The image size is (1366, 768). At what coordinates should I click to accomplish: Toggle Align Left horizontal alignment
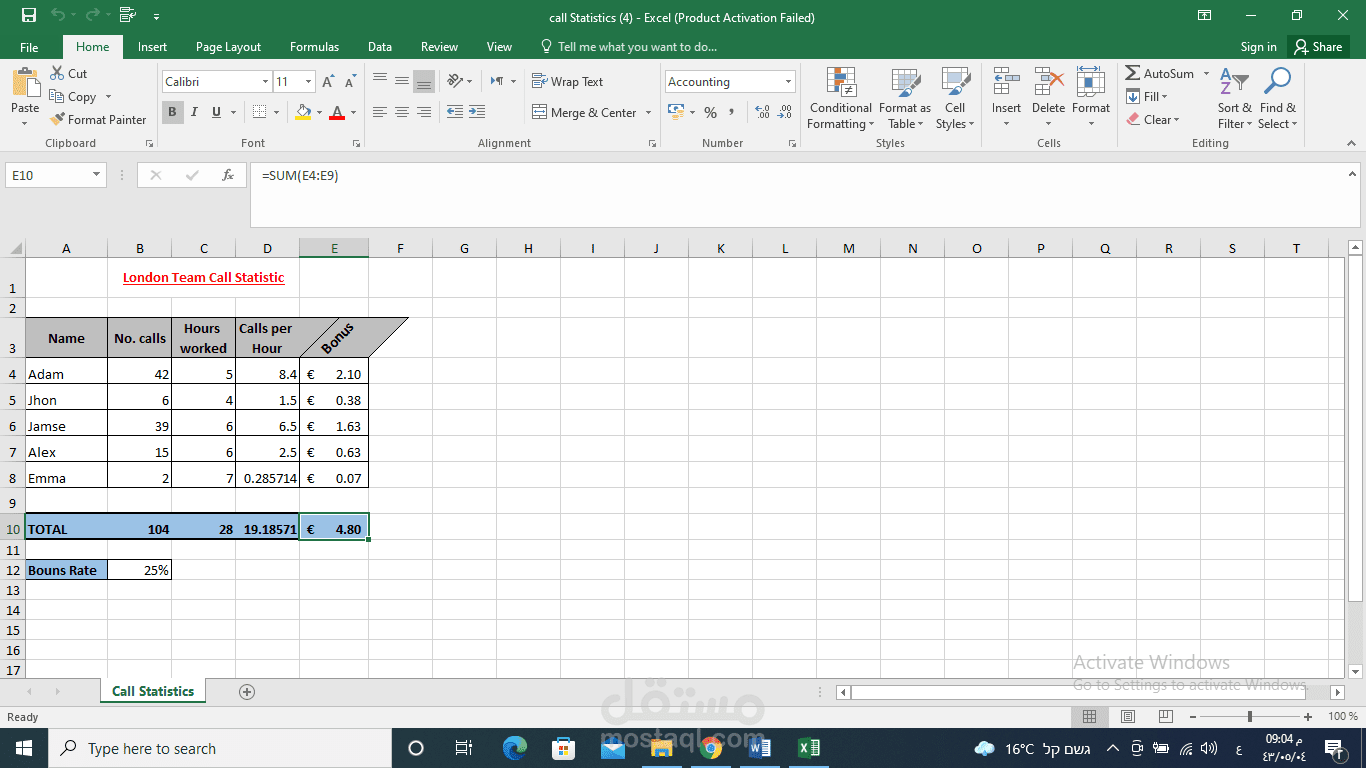(380, 112)
